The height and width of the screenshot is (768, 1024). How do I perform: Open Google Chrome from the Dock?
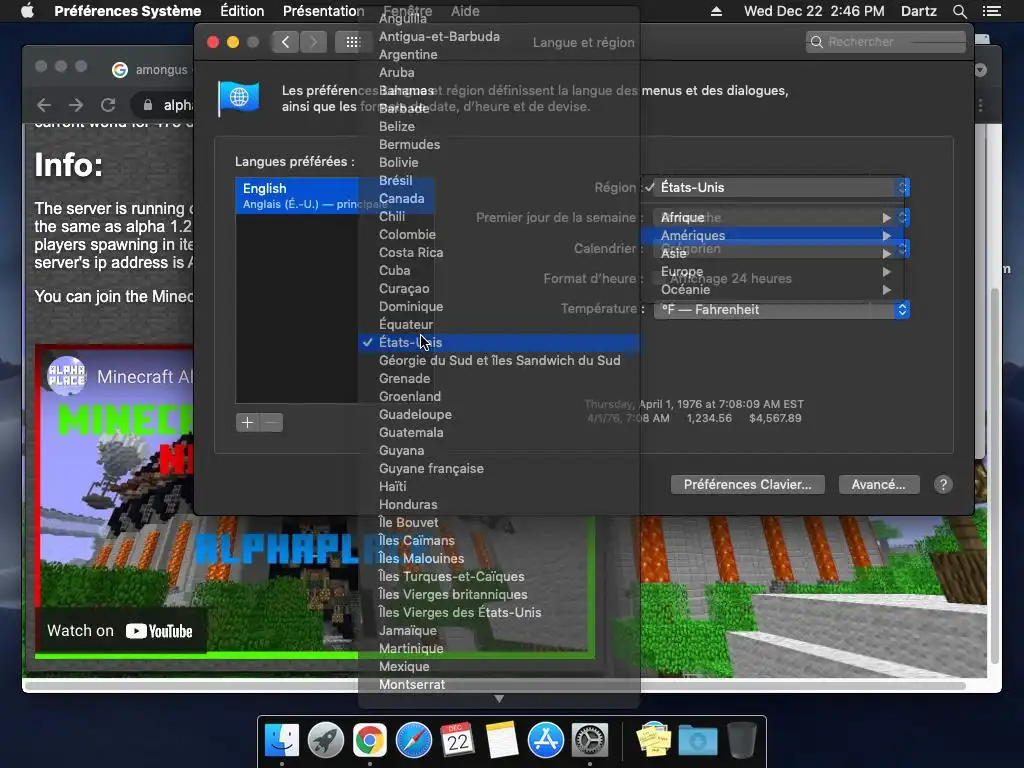point(370,741)
